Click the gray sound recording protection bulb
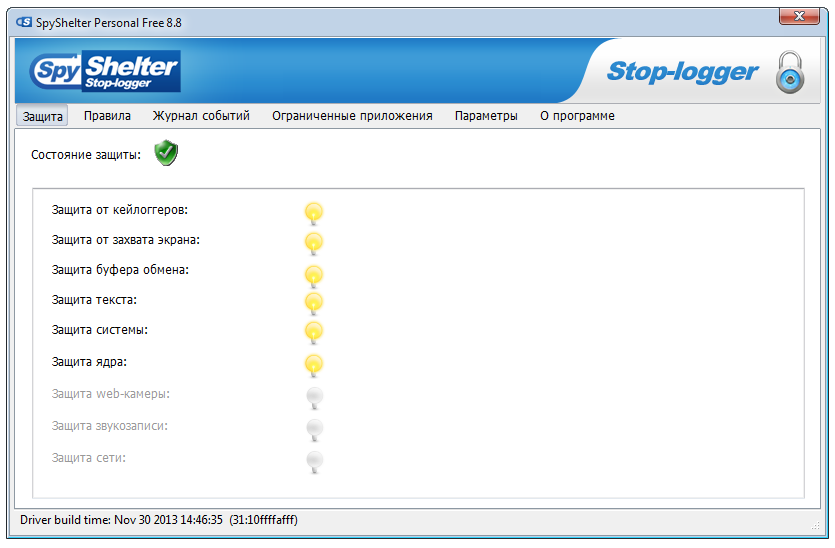This screenshot has width=835, height=548. point(314,430)
